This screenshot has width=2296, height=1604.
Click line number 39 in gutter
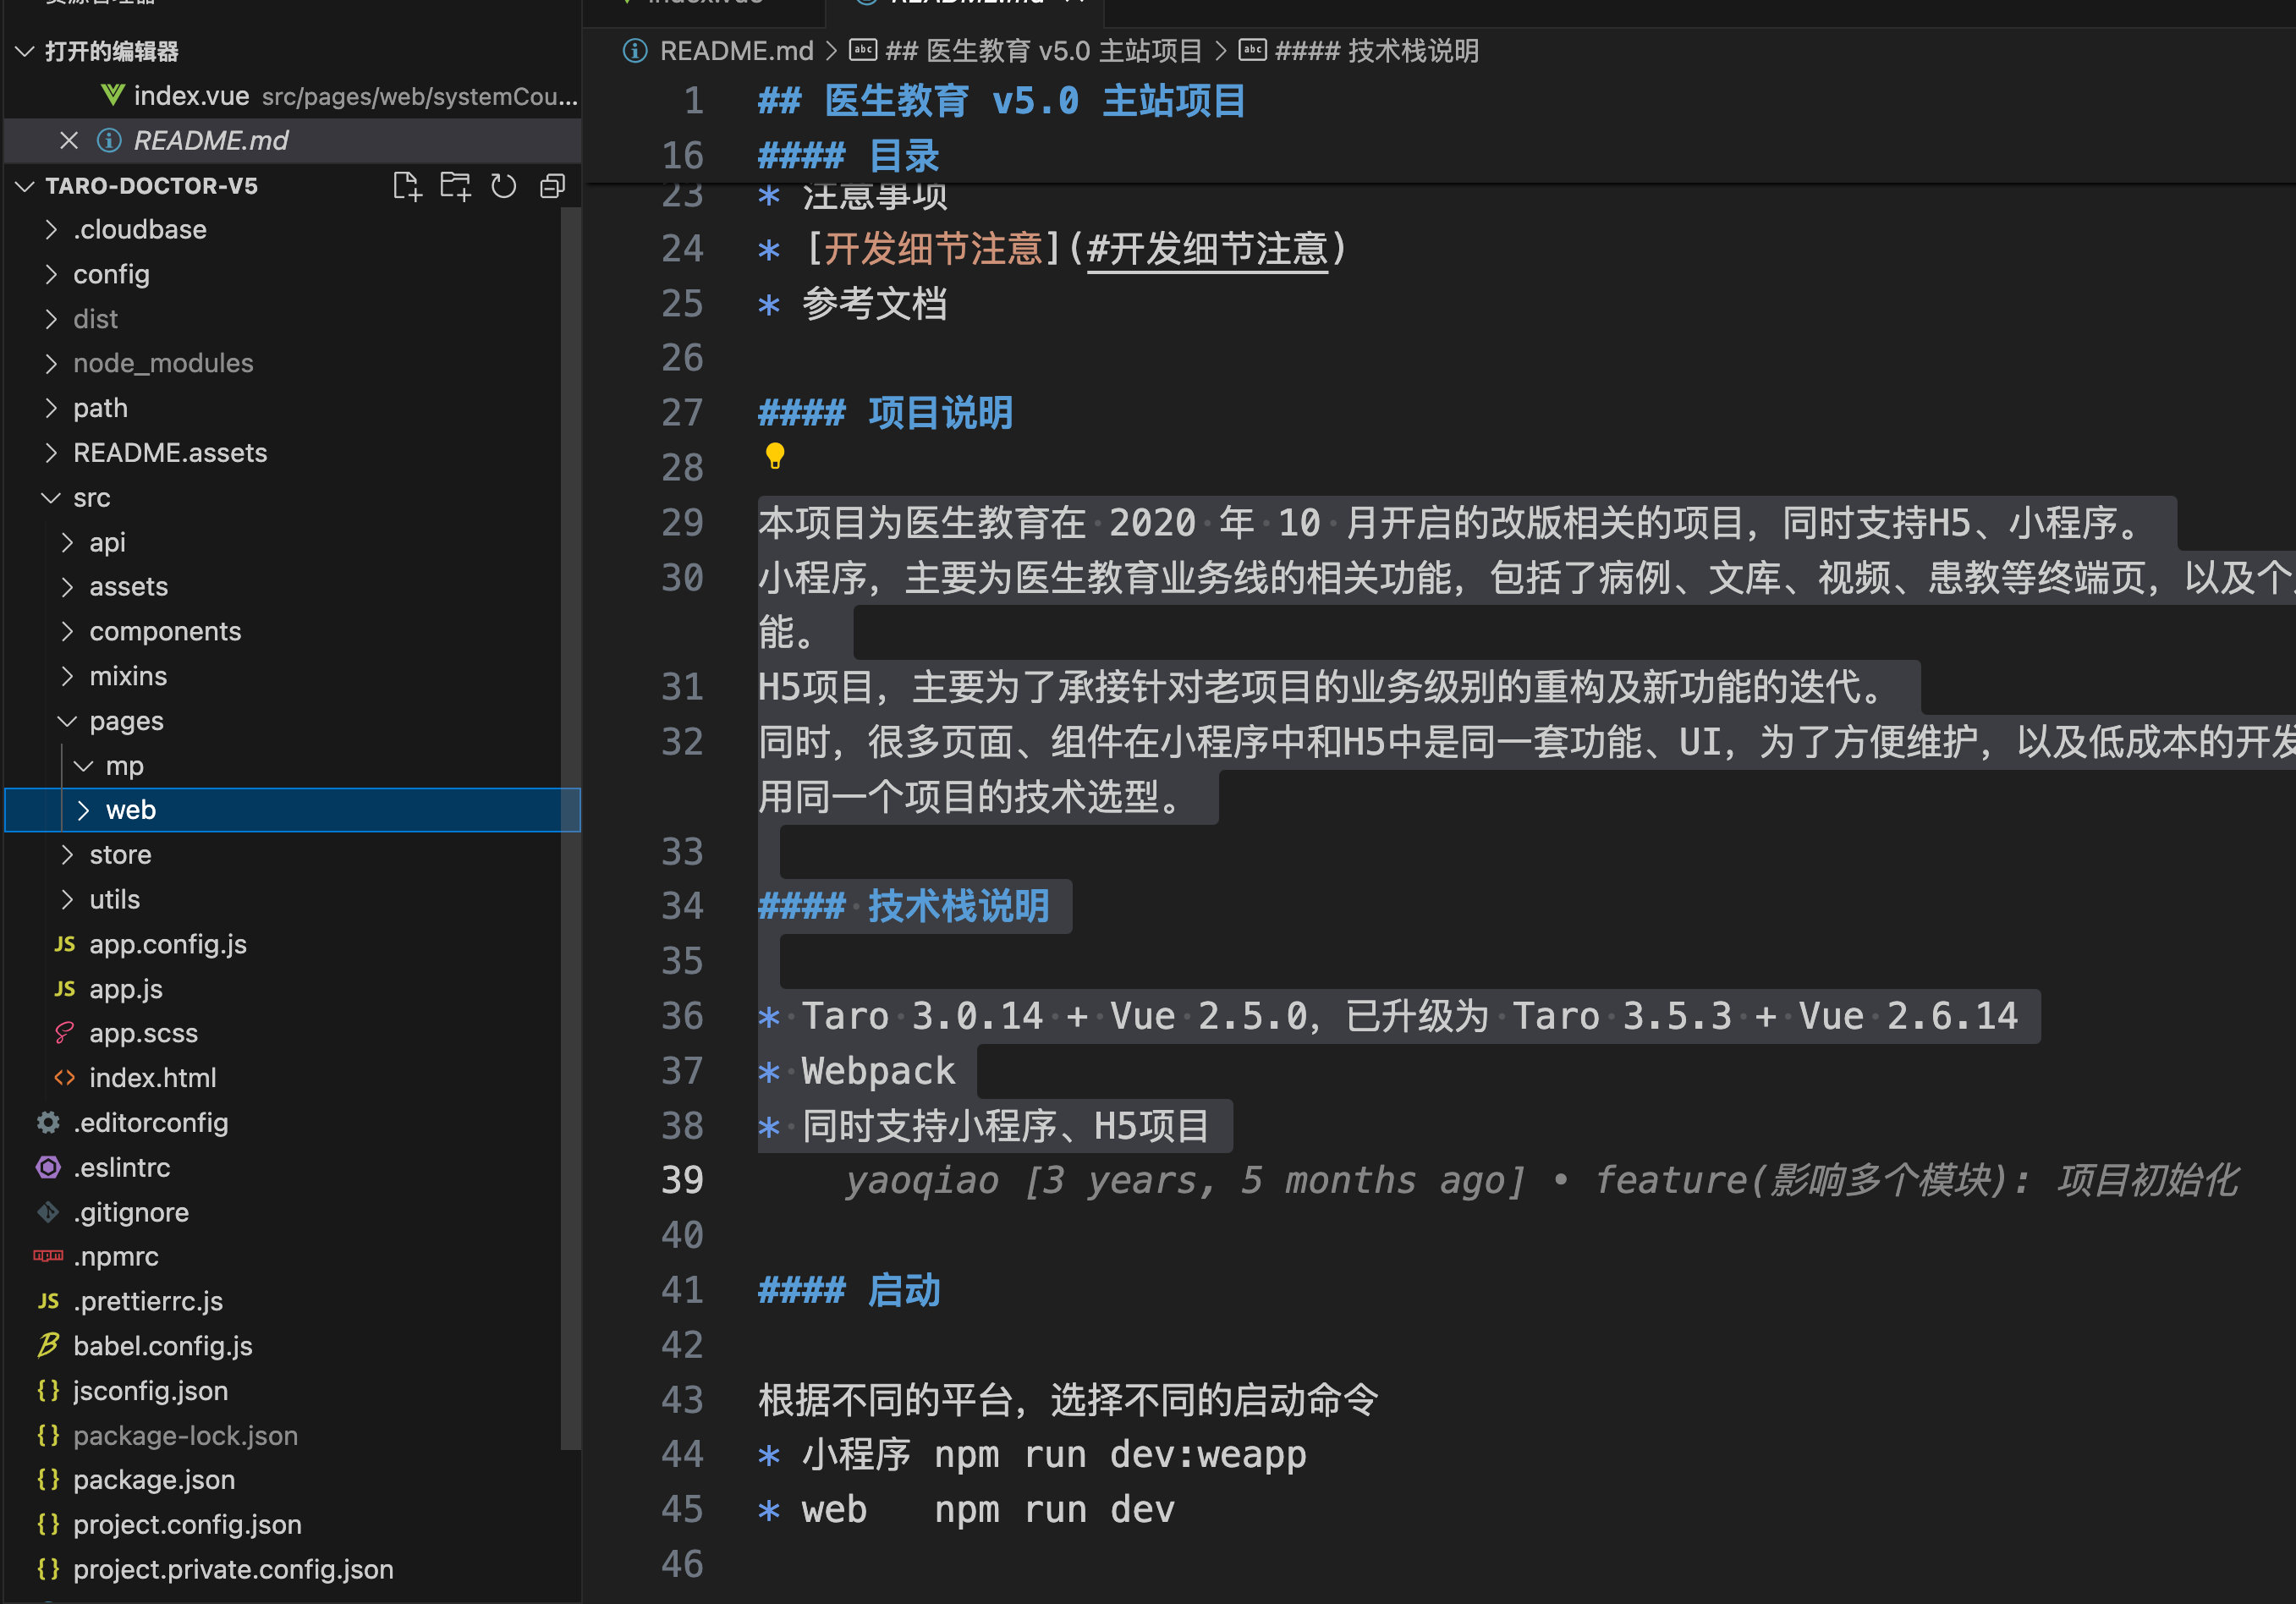click(682, 1181)
